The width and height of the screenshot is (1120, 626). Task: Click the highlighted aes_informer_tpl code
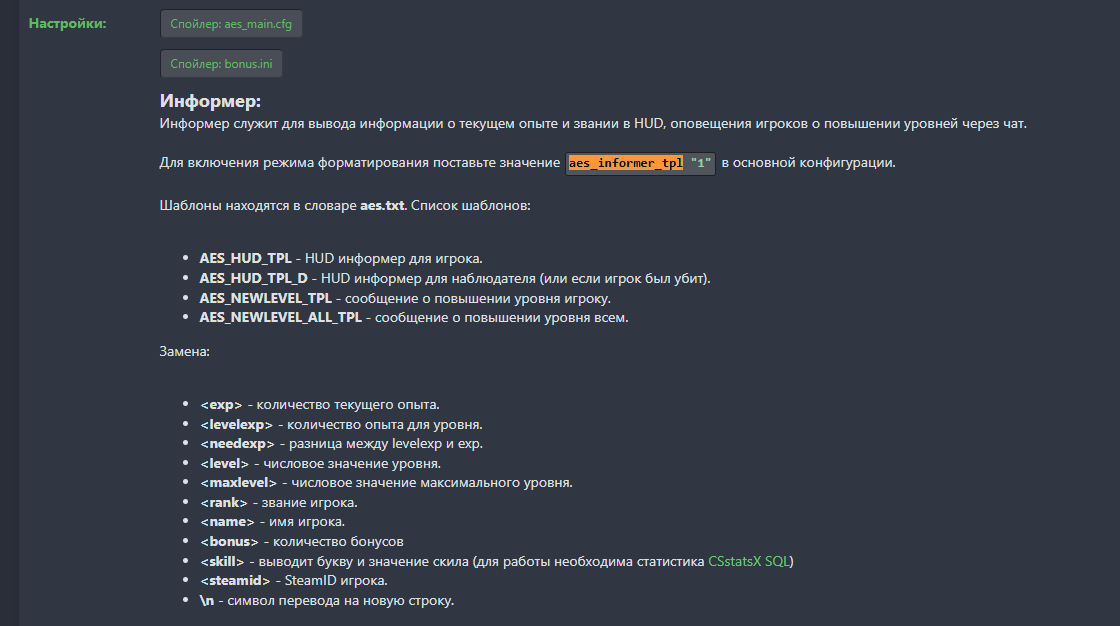pyautogui.click(x=626, y=163)
